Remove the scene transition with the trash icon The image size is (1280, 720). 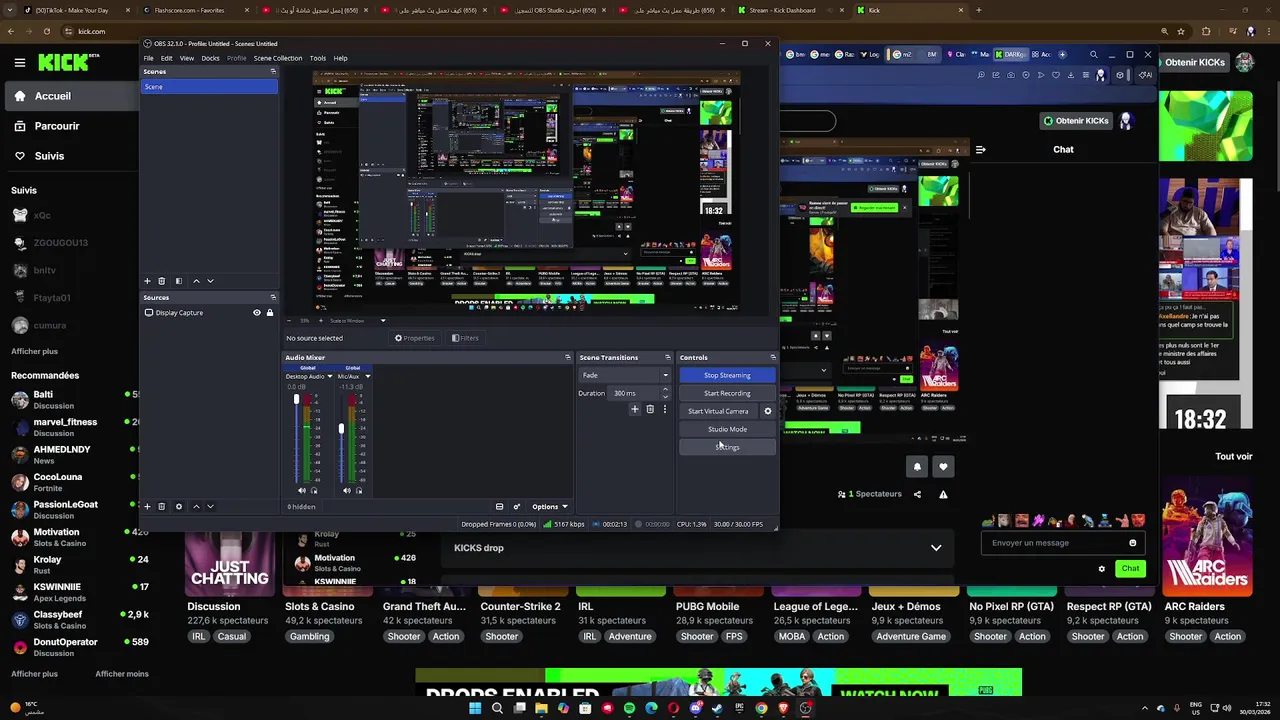[x=650, y=409]
